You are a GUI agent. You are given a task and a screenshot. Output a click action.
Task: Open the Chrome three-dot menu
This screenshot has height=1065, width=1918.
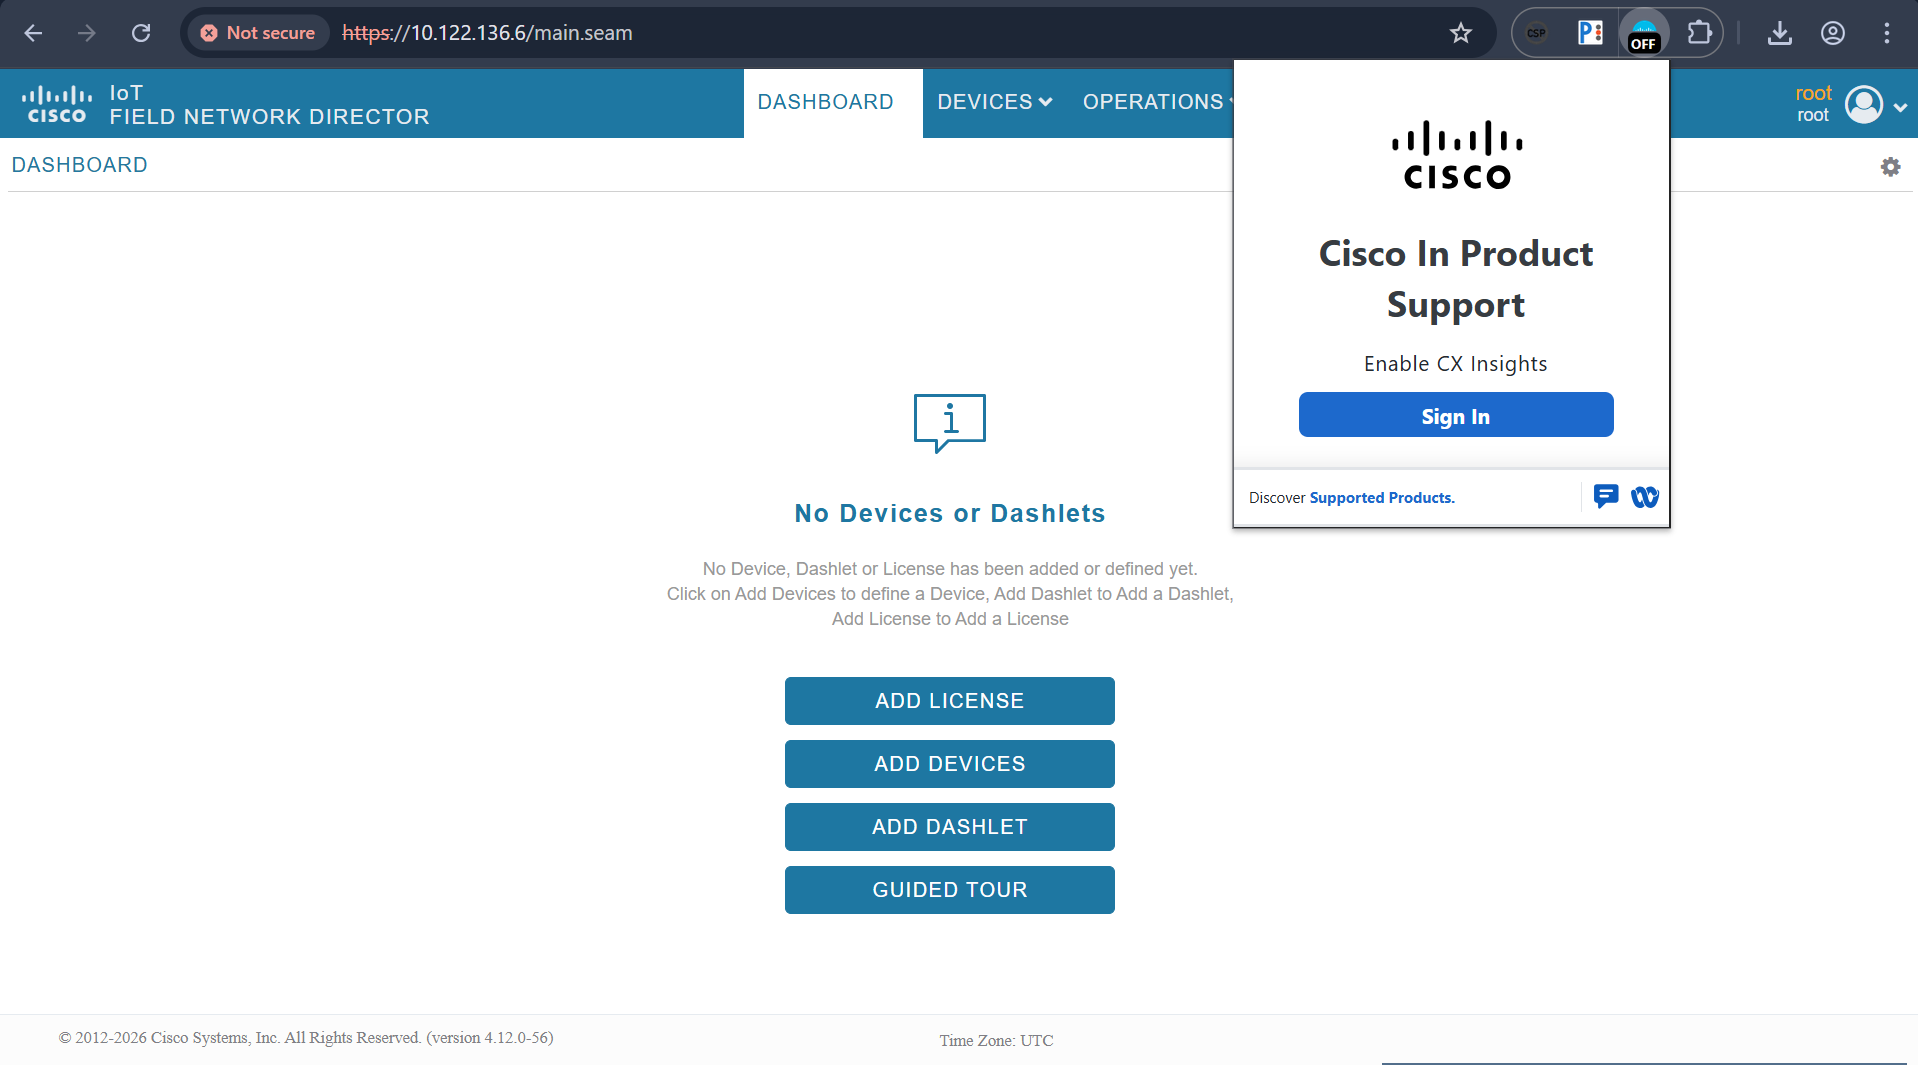pos(1886,33)
